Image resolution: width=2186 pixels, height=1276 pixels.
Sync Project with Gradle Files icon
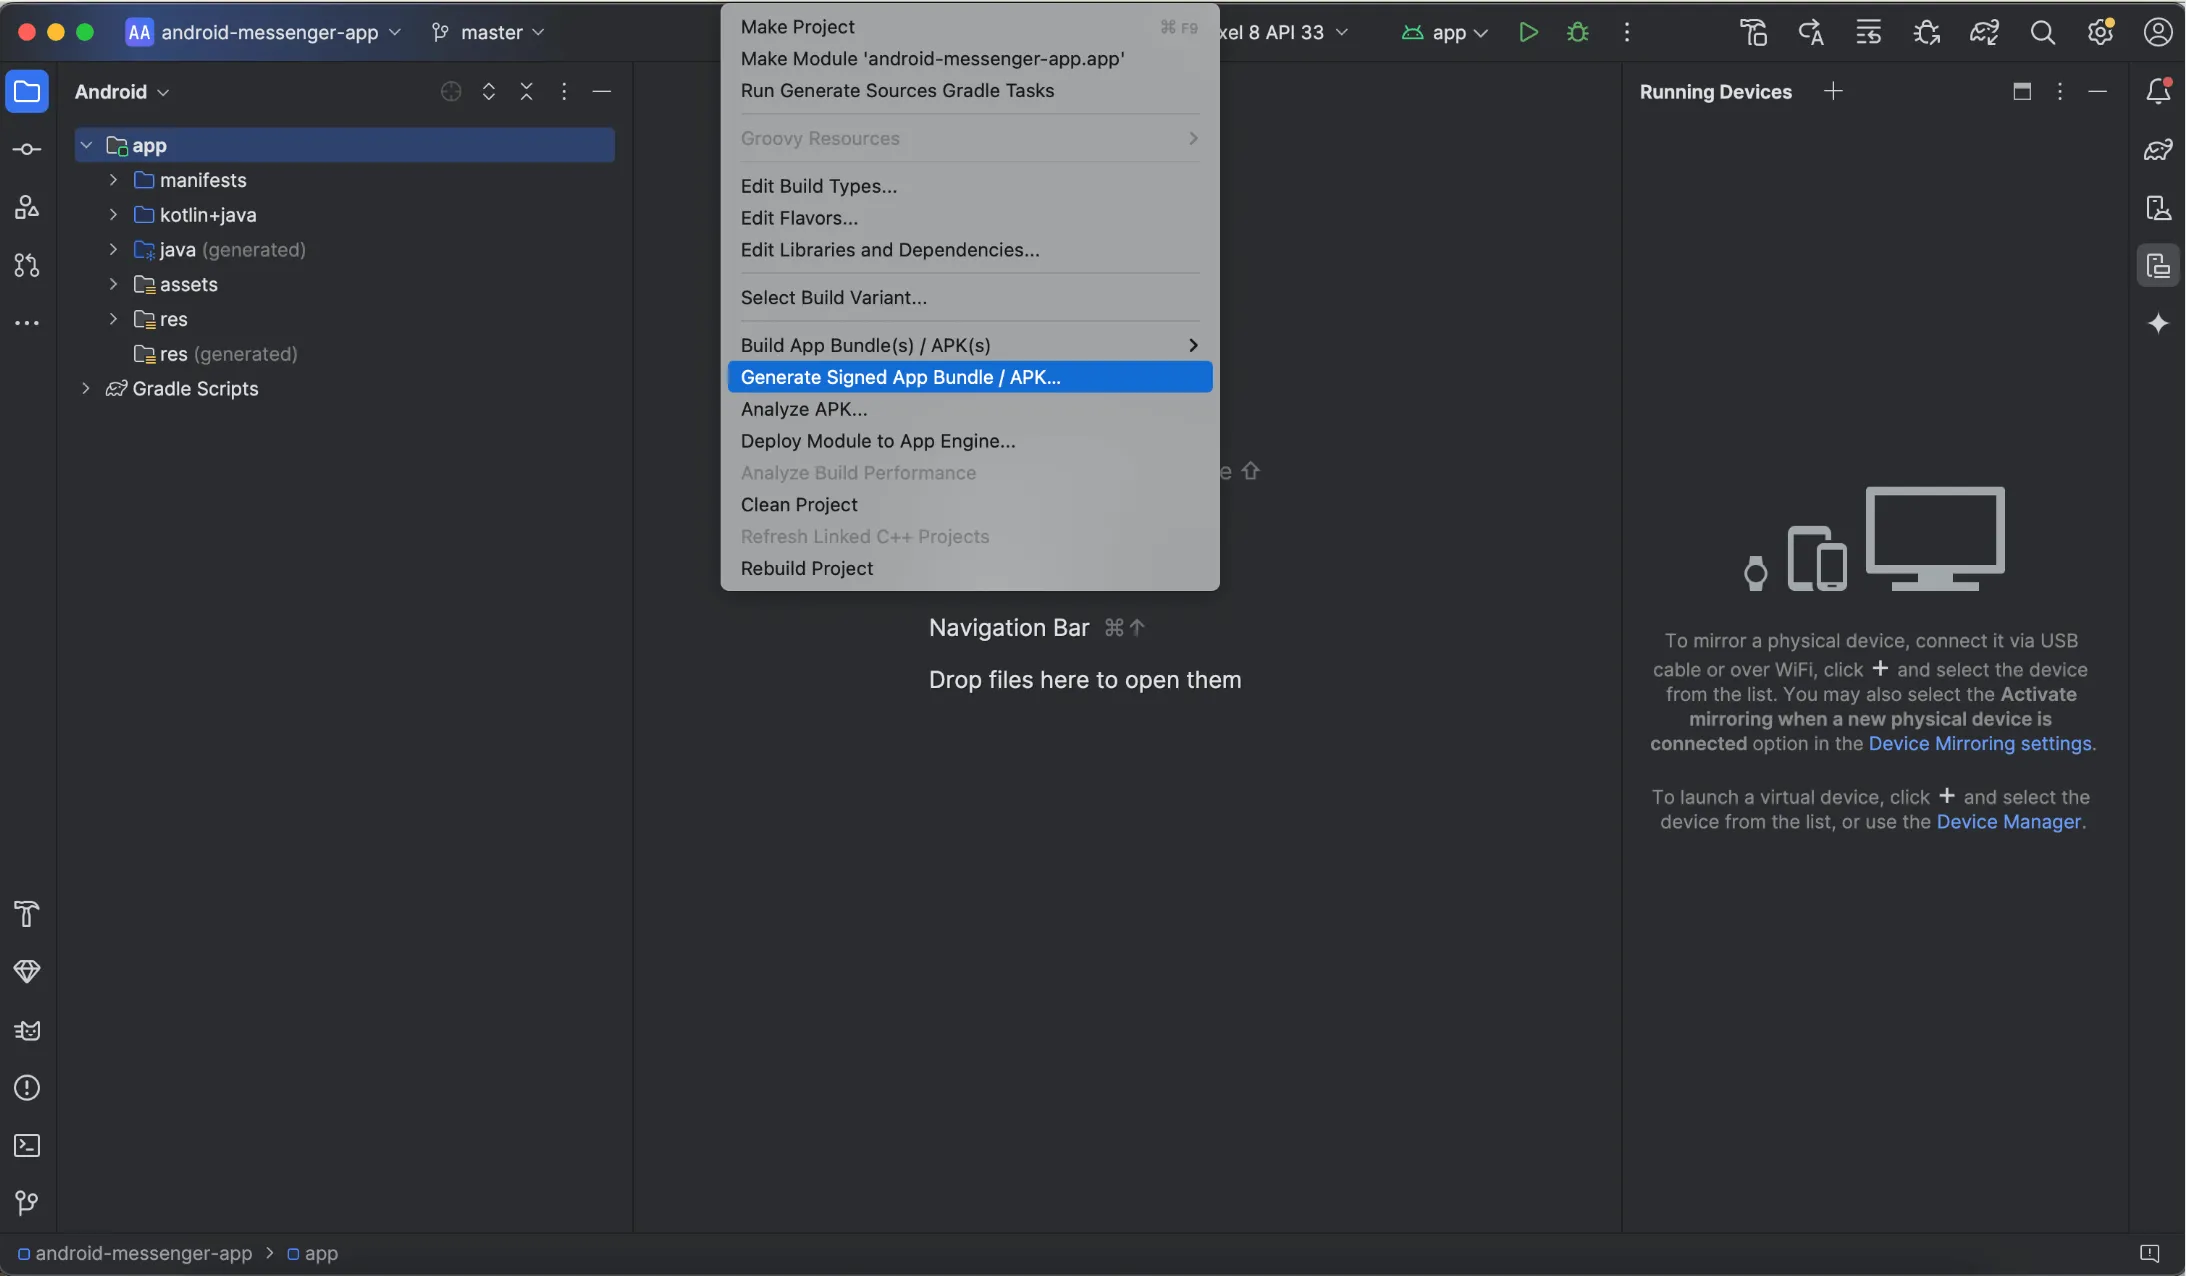1985,32
